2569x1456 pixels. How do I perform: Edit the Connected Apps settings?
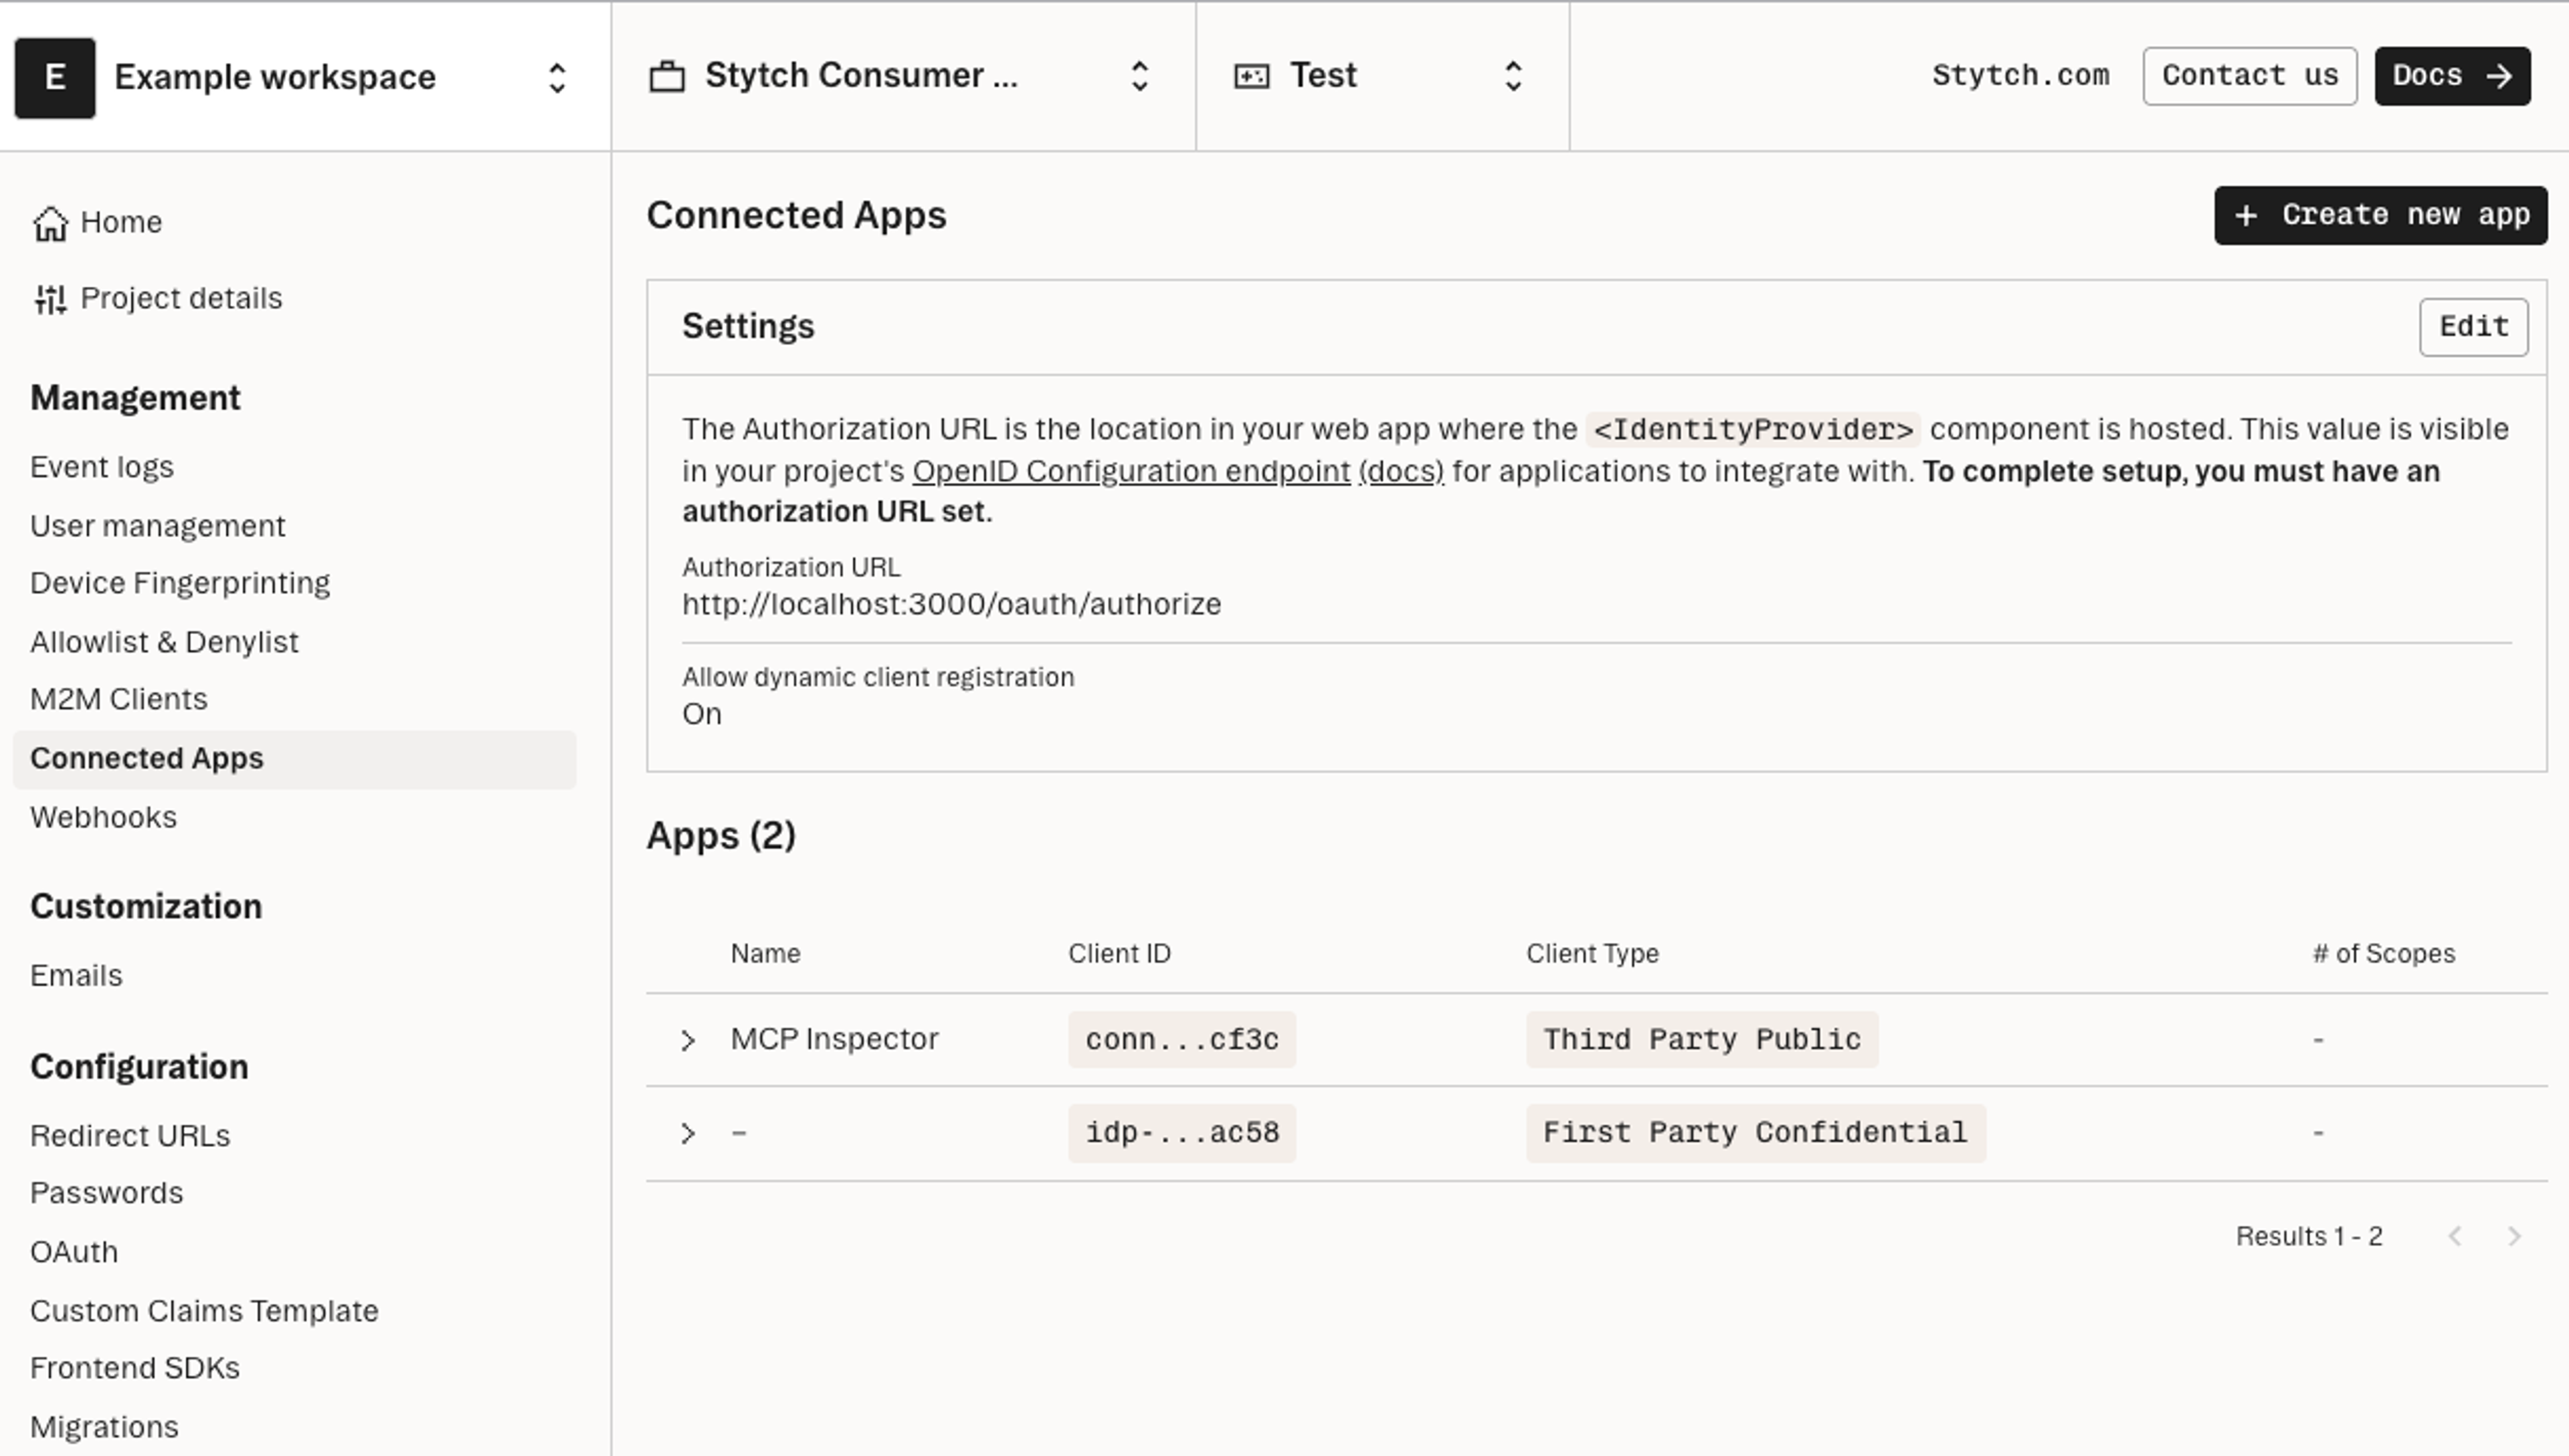click(x=2473, y=327)
